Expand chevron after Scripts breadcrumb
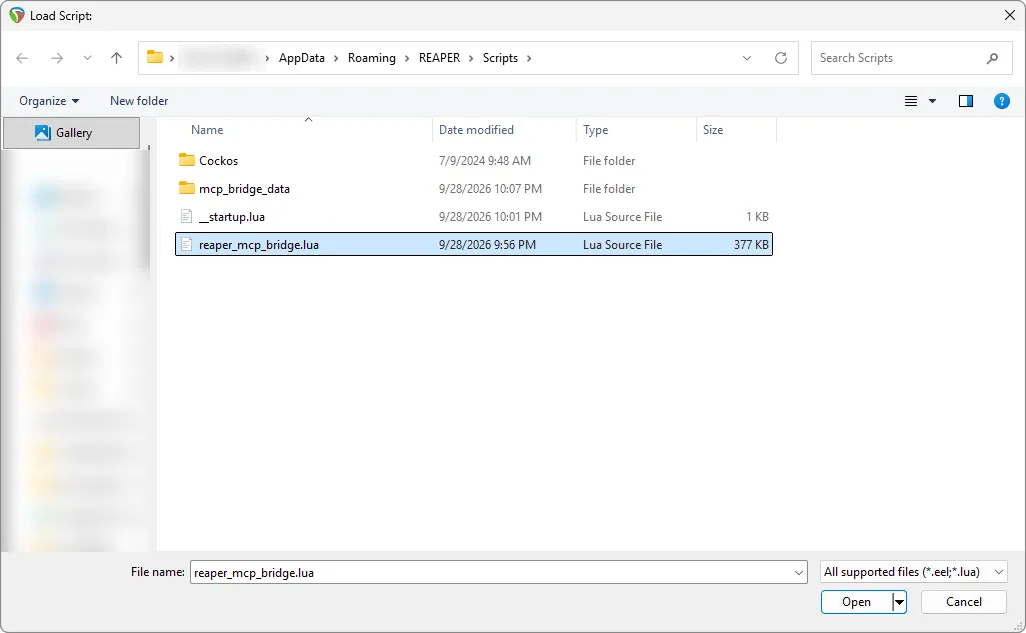The image size is (1026, 633). (x=529, y=58)
